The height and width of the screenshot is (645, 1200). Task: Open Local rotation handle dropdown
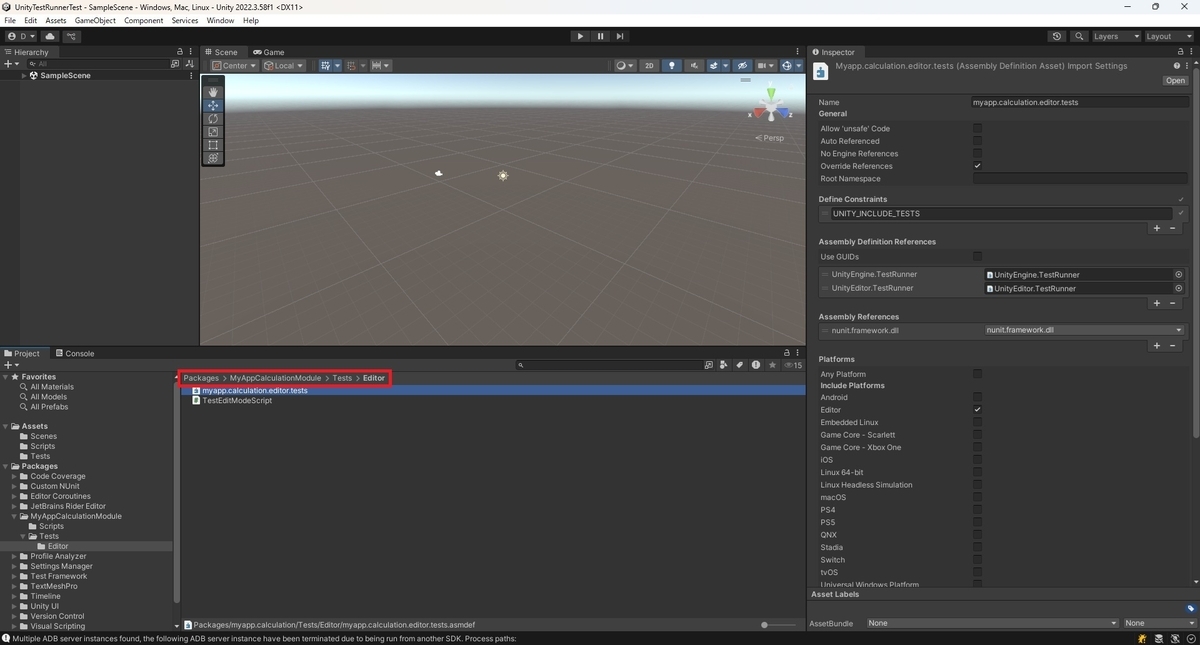(285, 66)
